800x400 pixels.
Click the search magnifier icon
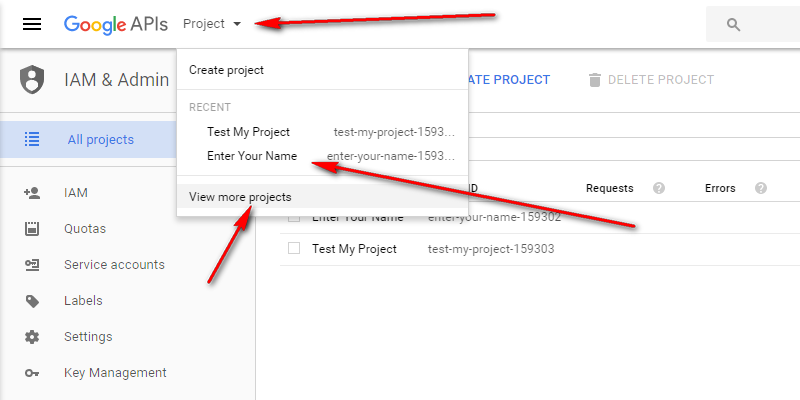point(733,24)
